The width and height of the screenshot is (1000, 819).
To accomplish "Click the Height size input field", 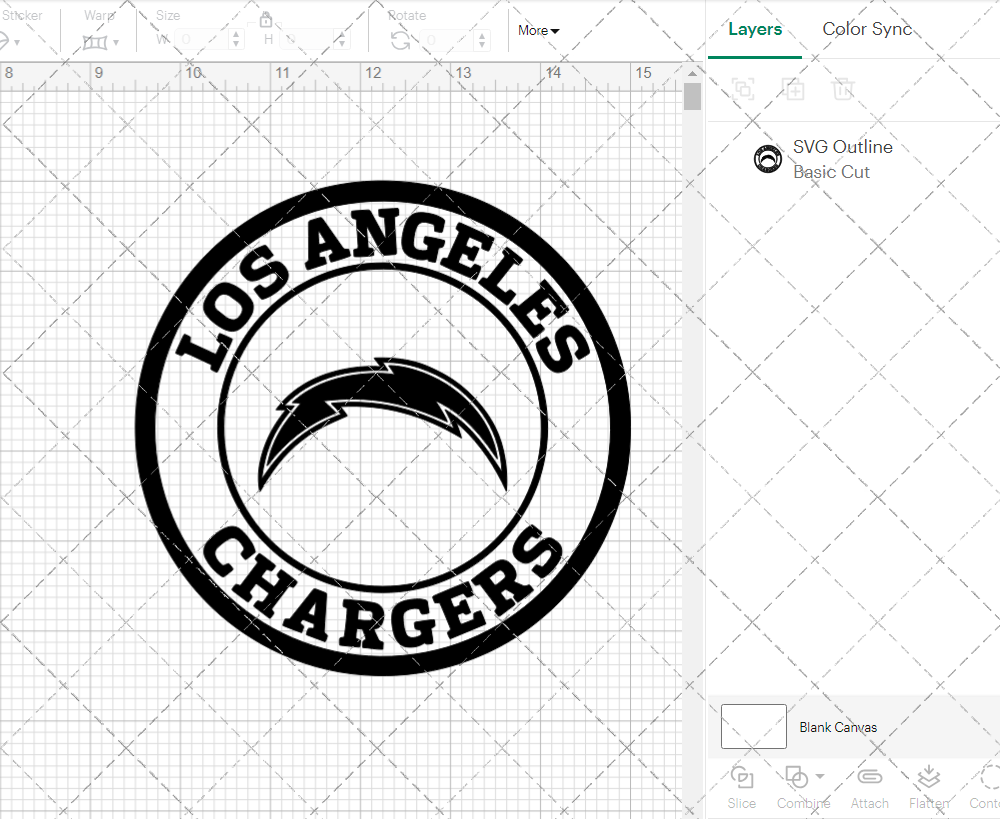I will (x=309, y=40).
